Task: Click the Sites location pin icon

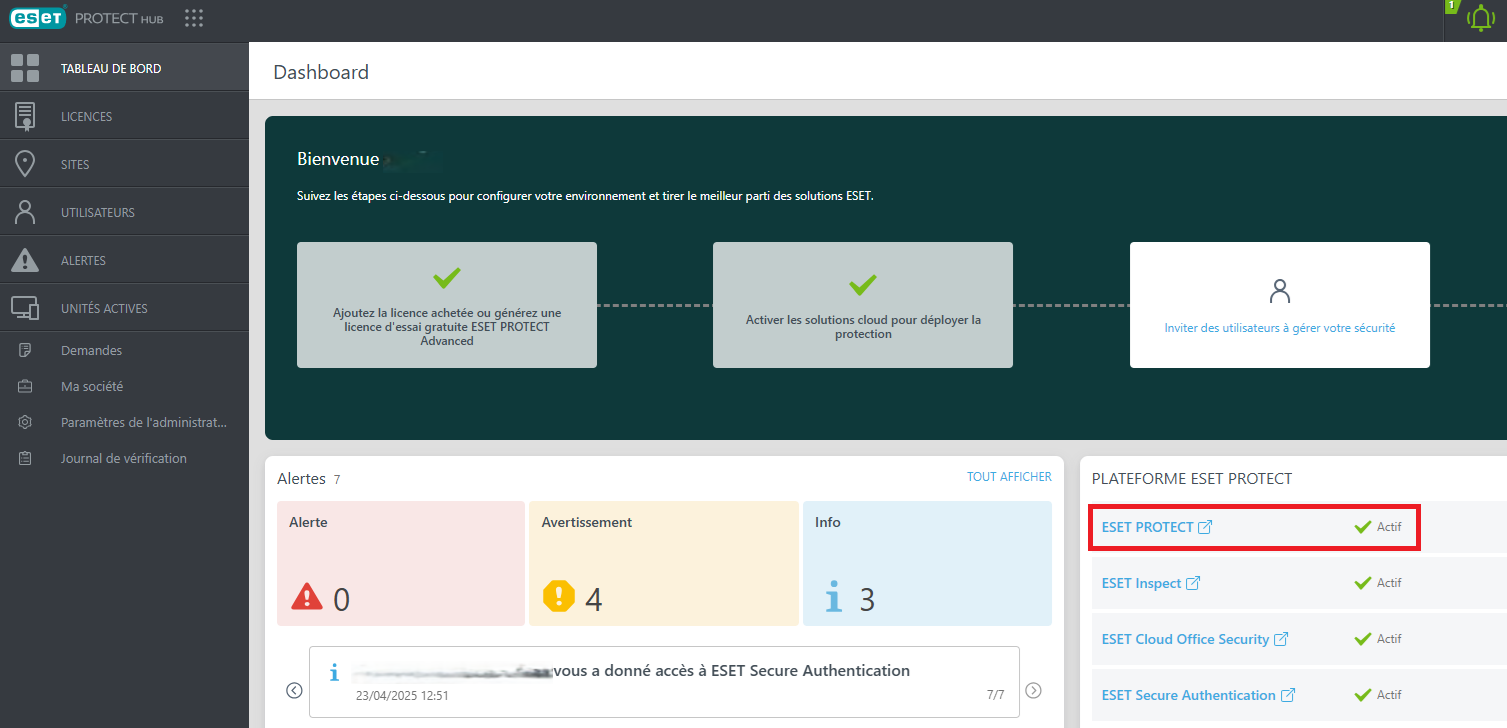Action: (25, 164)
